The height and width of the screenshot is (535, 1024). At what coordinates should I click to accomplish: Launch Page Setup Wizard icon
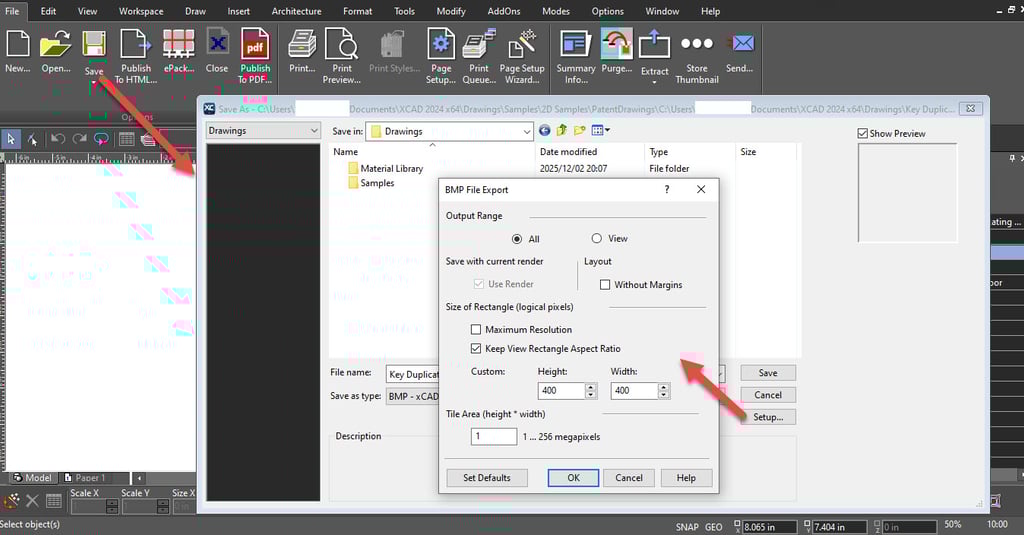(522, 44)
